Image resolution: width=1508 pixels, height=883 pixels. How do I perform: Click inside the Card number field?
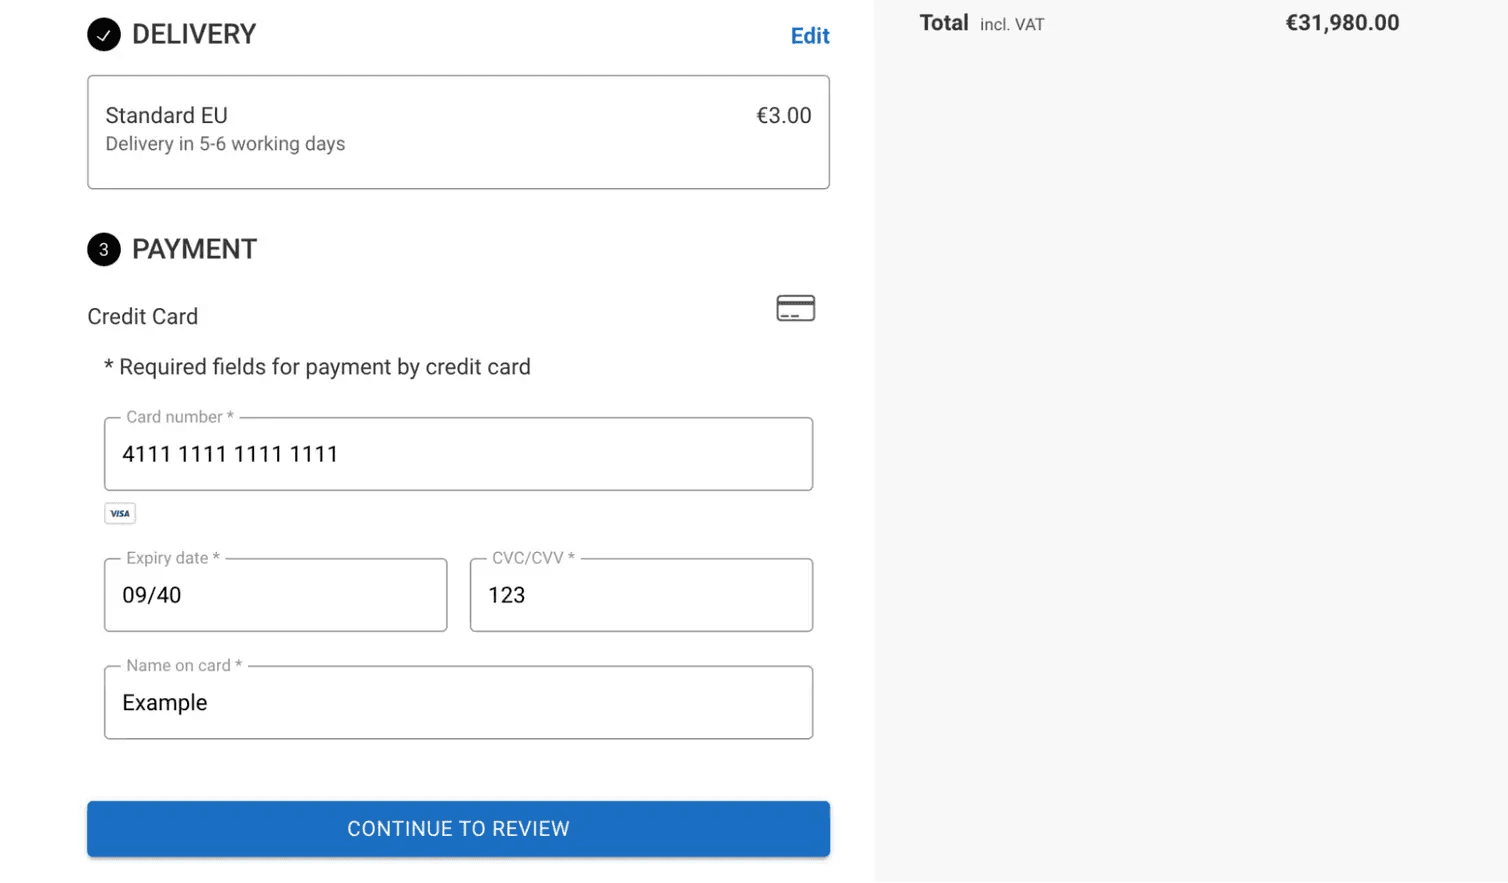pyautogui.click(x=458, y=454)
